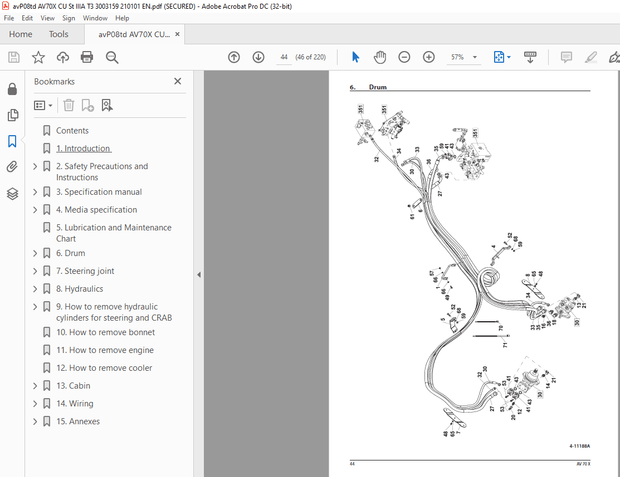Go to Contents bookmark
This screenshot has width=620, height=477.
click(x=72, y=131)
